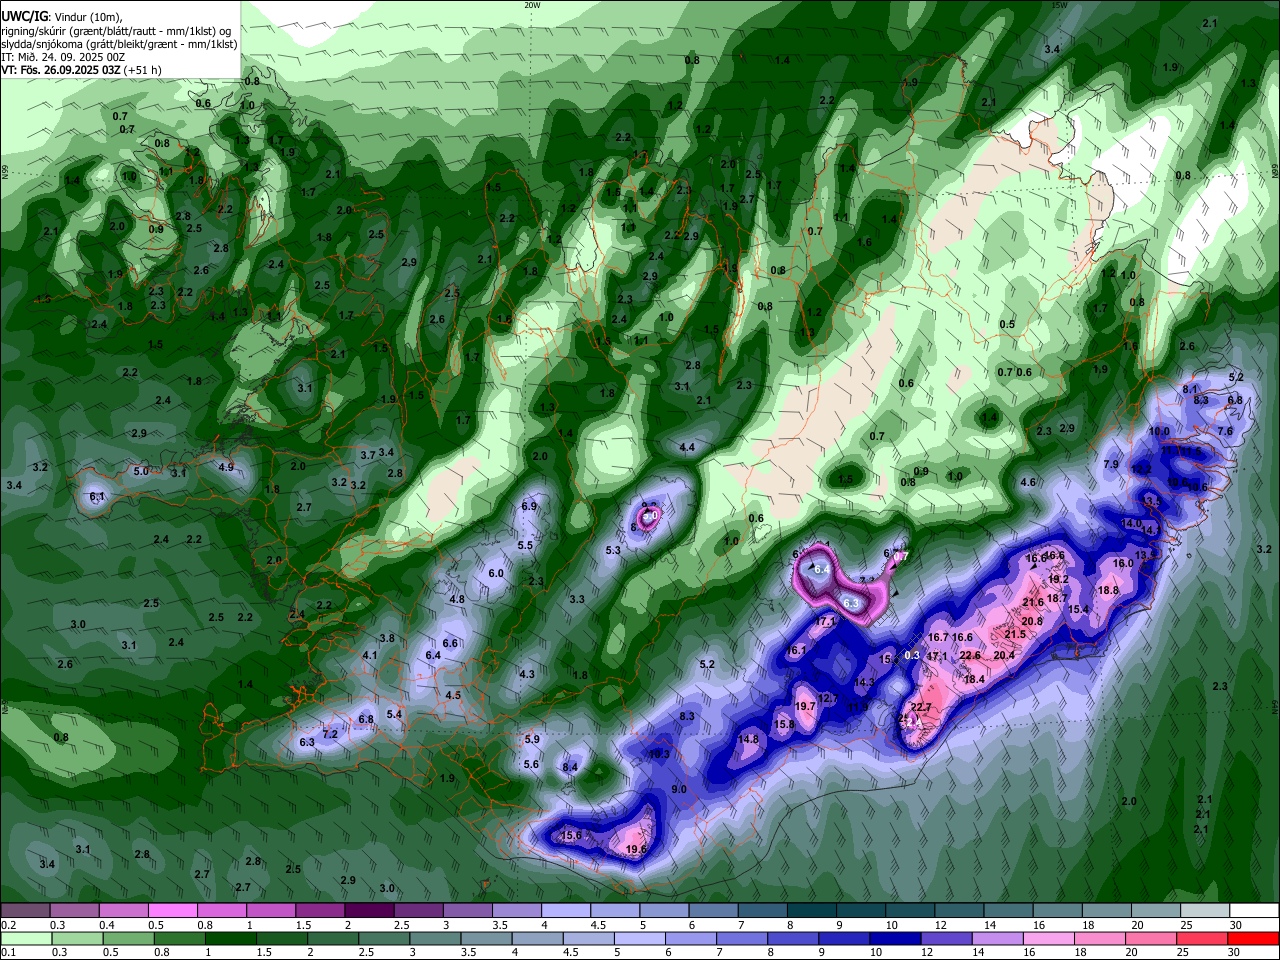Viewport: 1280px width, 960px height.
Task: Click the '10.0' value on the east coast
Action: coord(1159,431)
